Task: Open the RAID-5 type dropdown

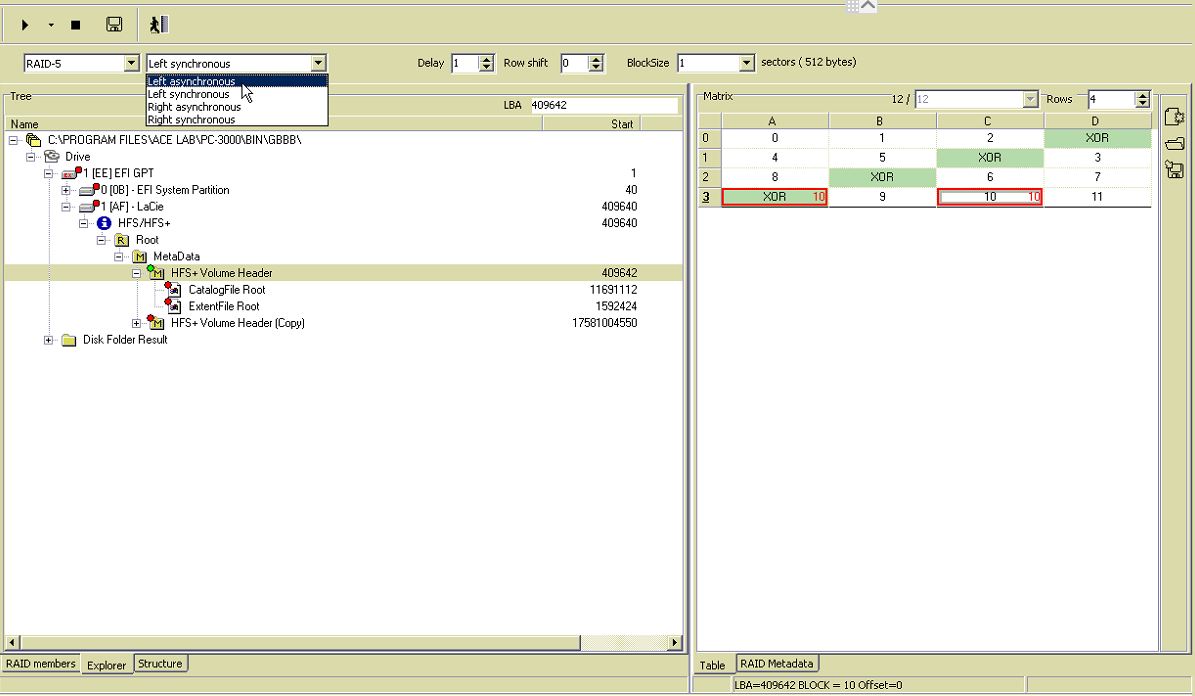Action: click(132, 63)
